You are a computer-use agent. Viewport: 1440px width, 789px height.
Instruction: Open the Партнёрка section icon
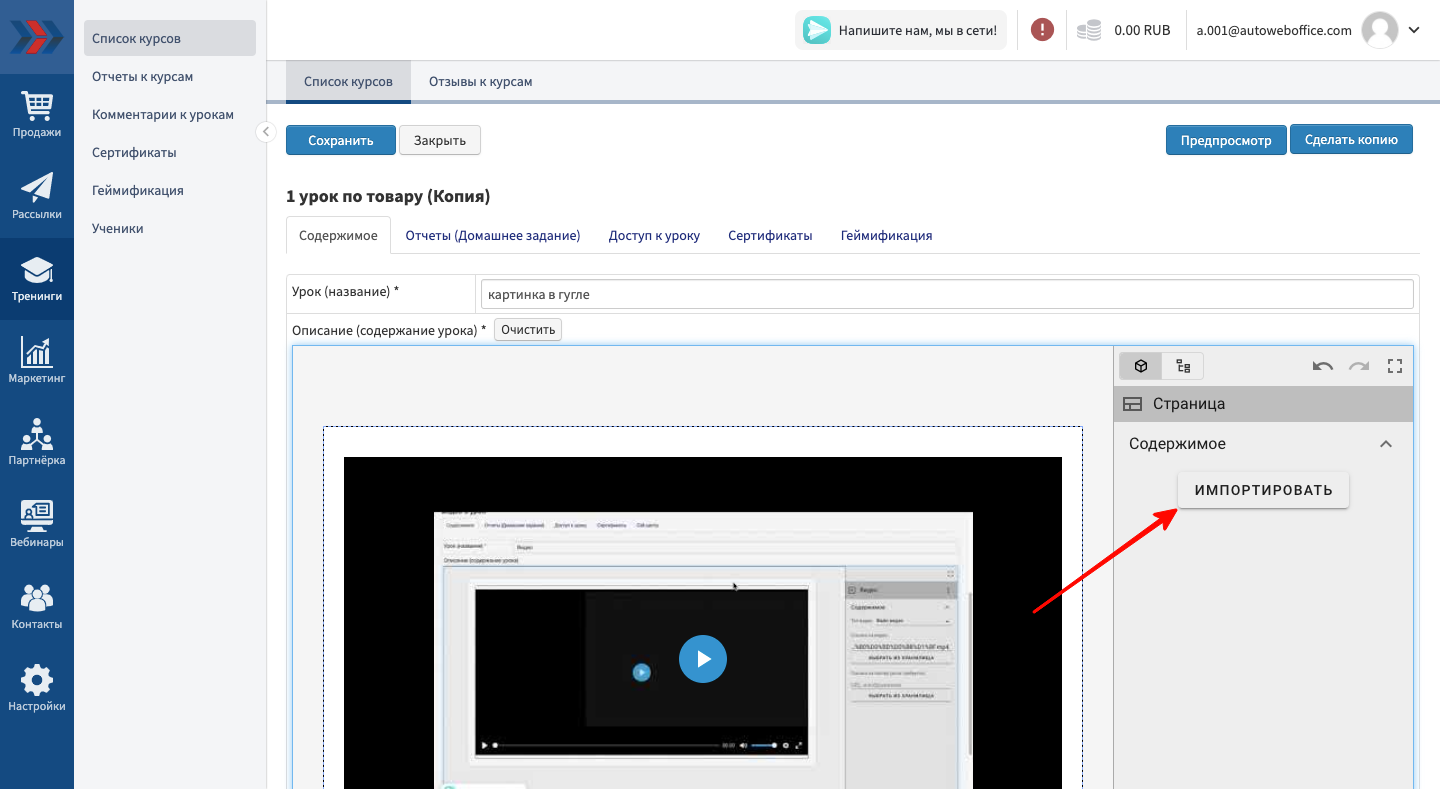[37, 442]
